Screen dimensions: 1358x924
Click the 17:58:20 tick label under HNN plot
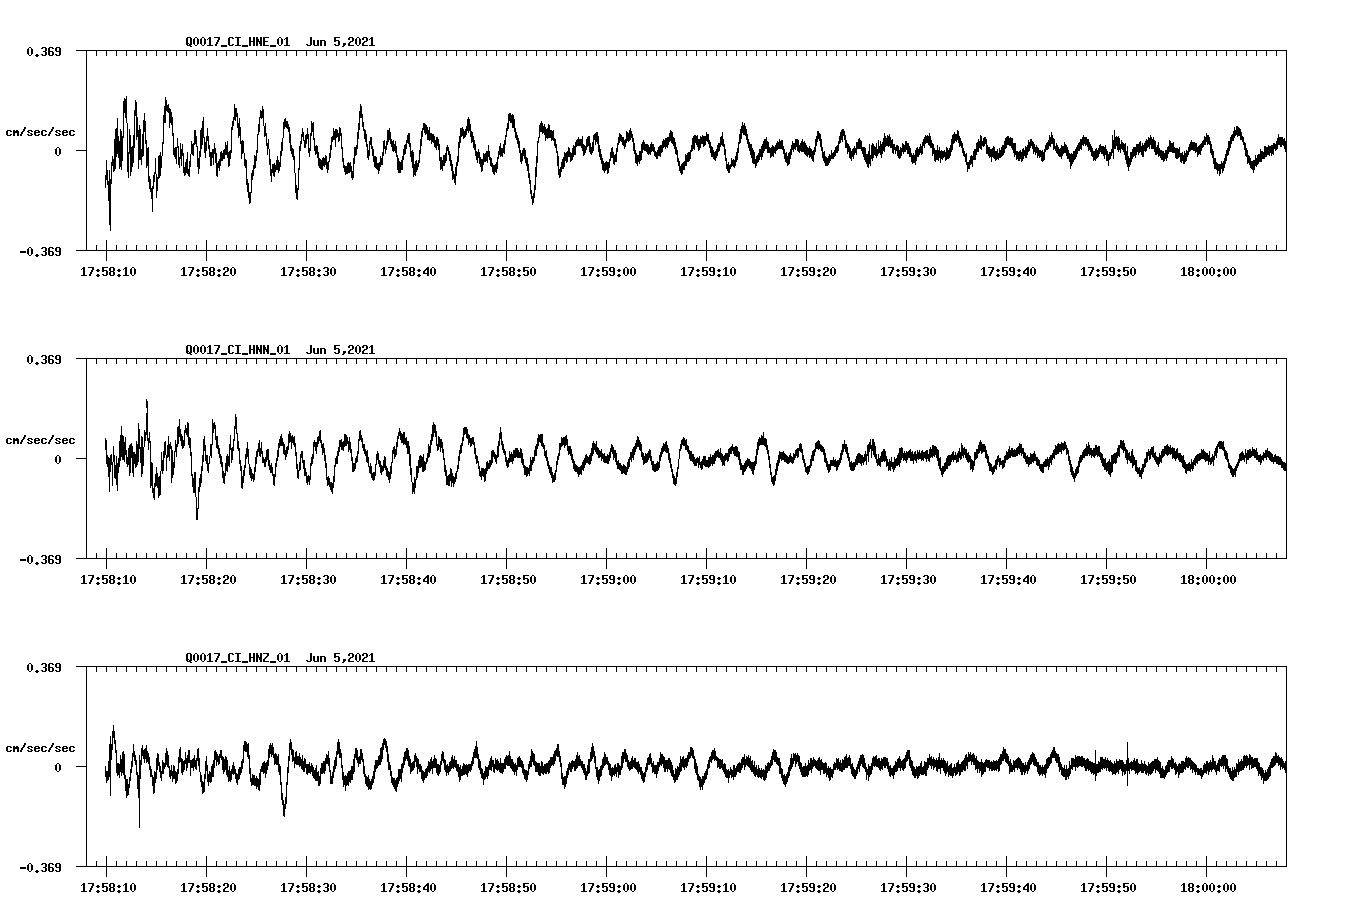click(208, 580)
